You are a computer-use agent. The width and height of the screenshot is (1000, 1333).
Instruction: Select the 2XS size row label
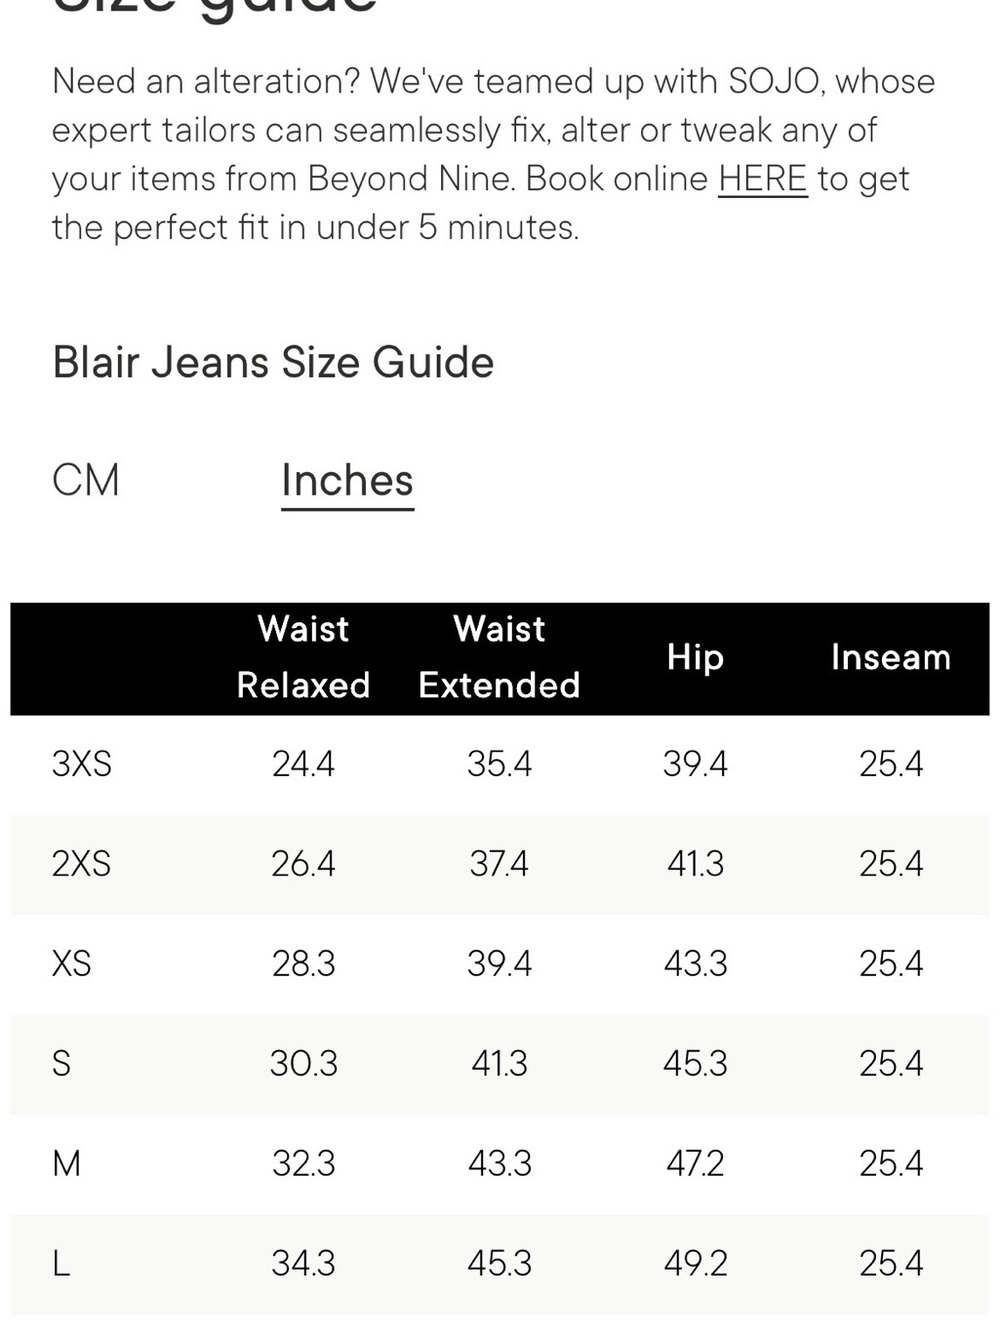coord(81,864)
